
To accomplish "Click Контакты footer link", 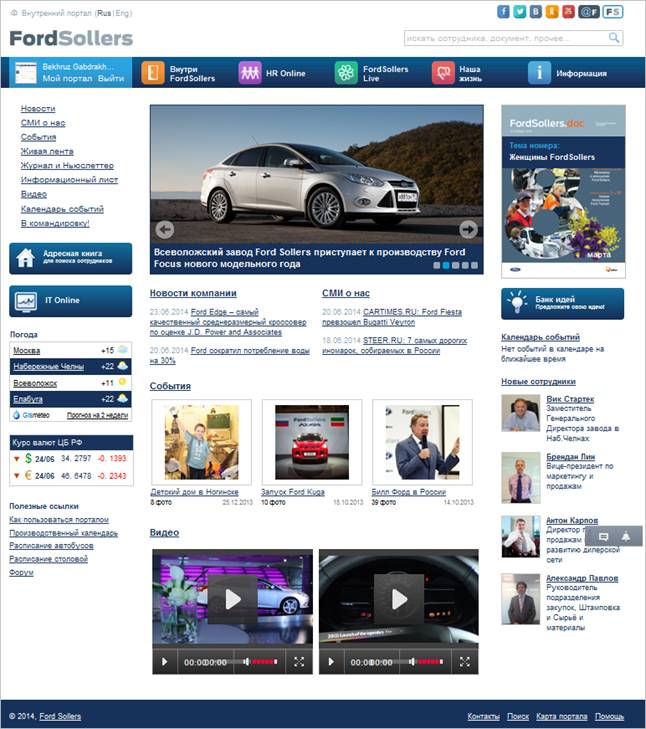I will 483,716.
